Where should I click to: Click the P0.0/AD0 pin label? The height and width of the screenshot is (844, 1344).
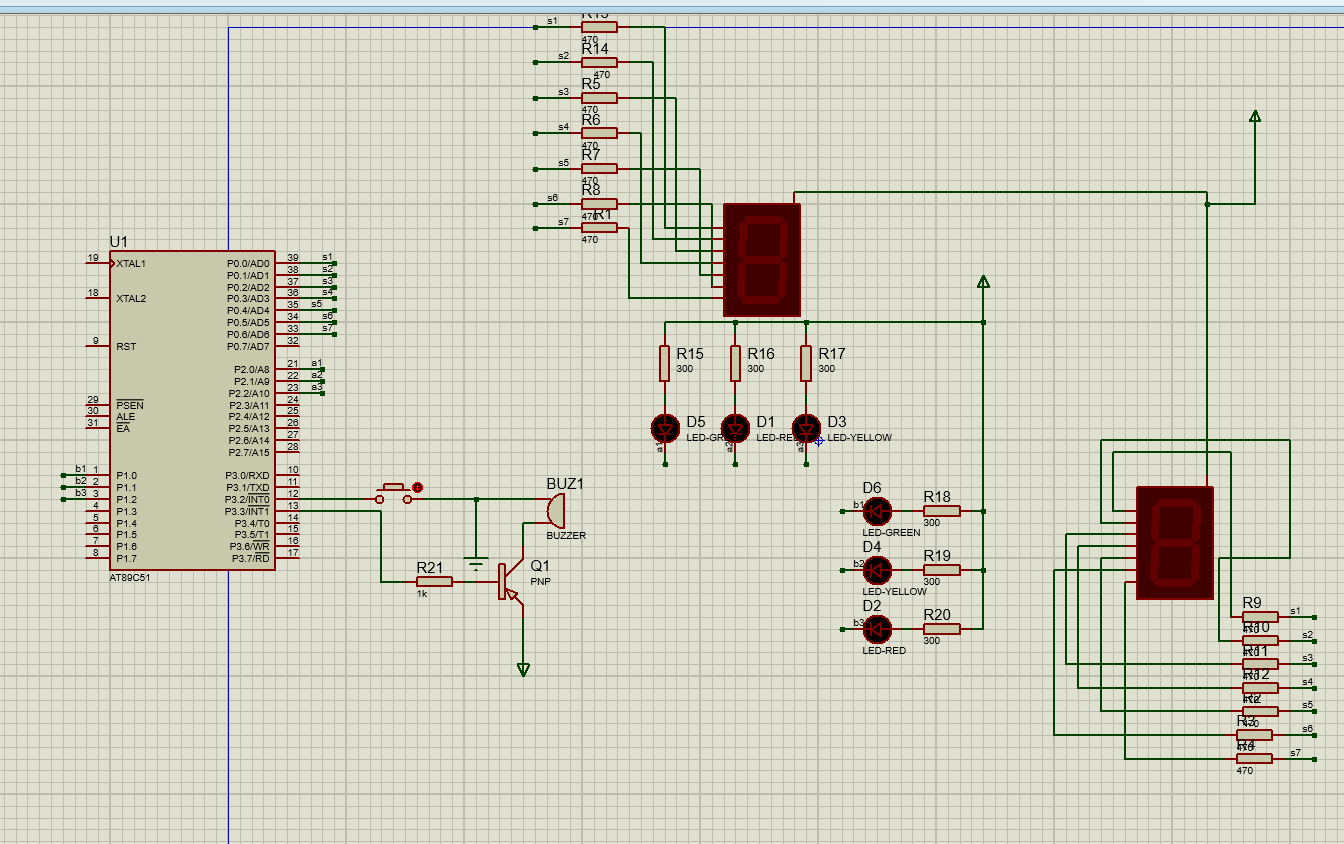[248, 263]
